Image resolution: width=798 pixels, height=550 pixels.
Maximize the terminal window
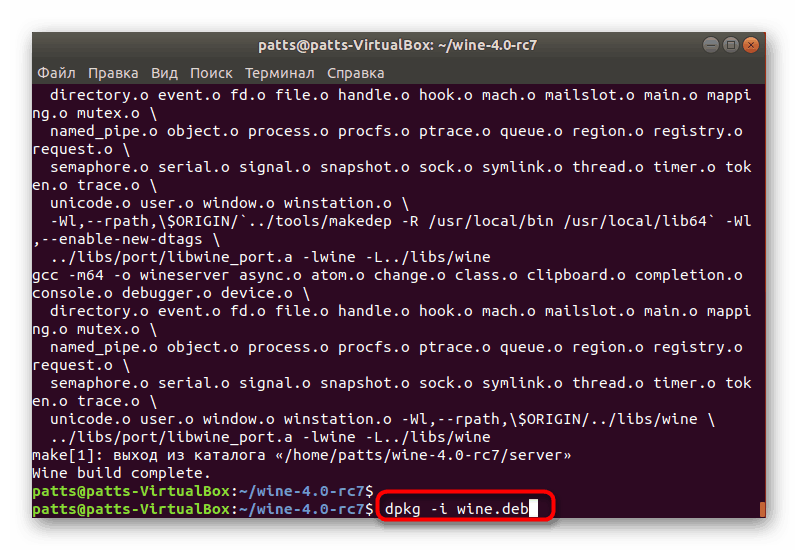coord(731,45)
